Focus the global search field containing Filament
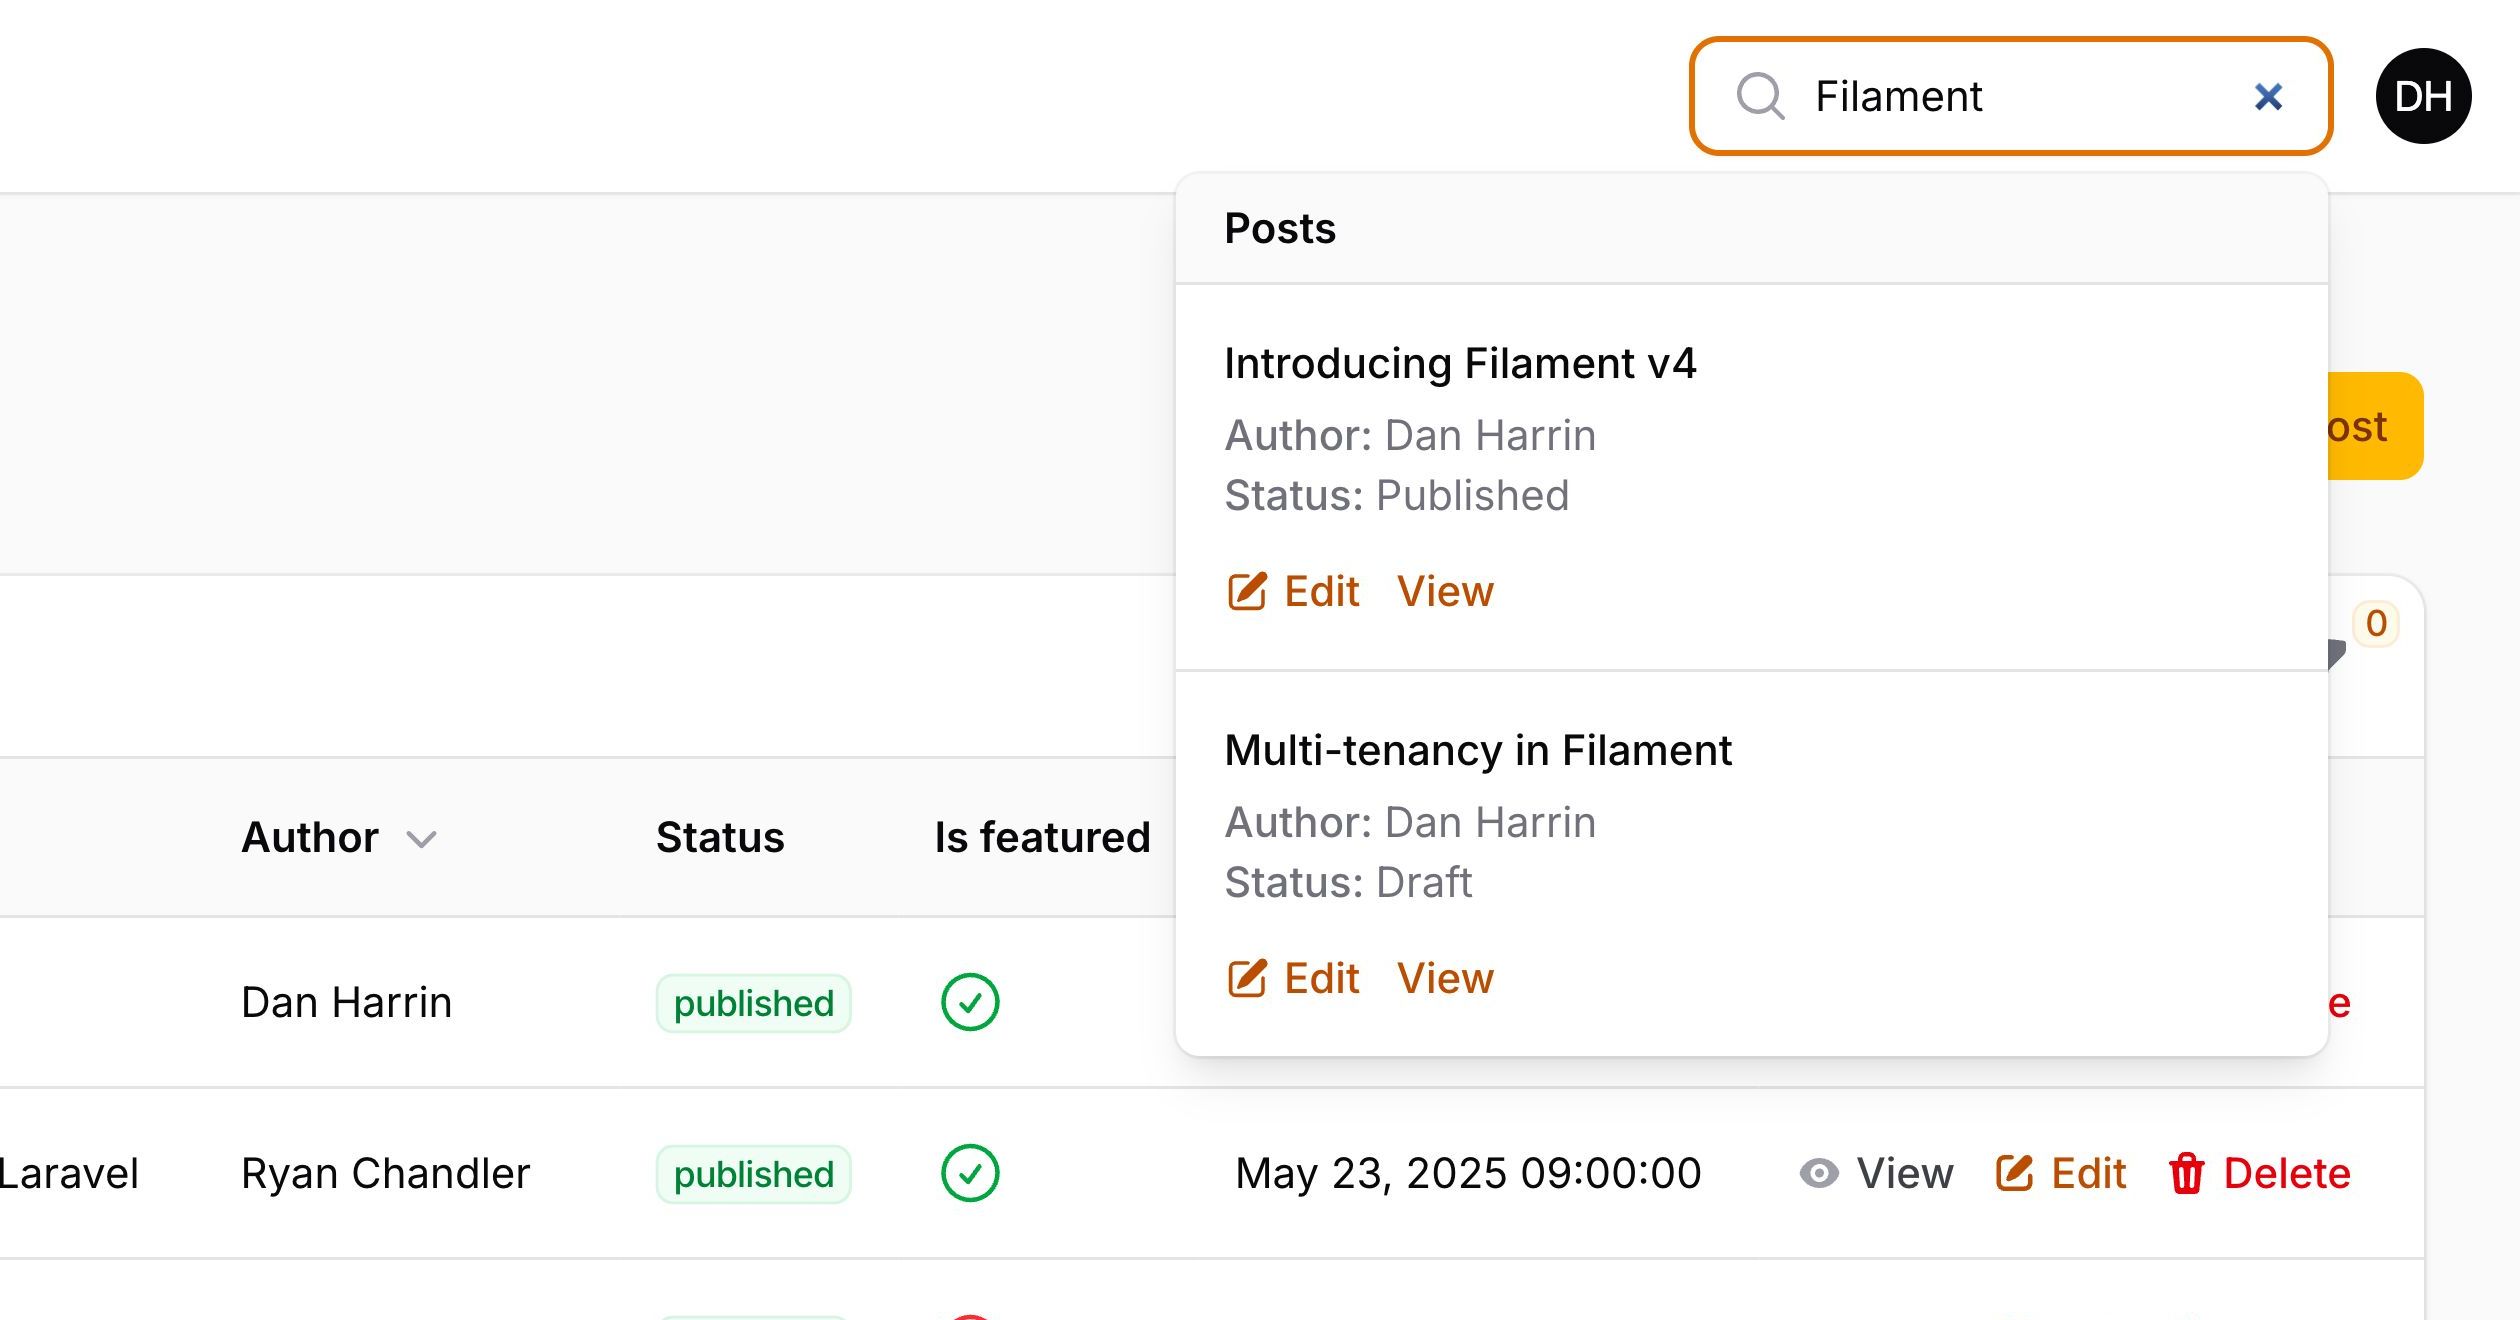Image resolution: width=2520 pixels, height=1320 pixels. pos(2010,96)
